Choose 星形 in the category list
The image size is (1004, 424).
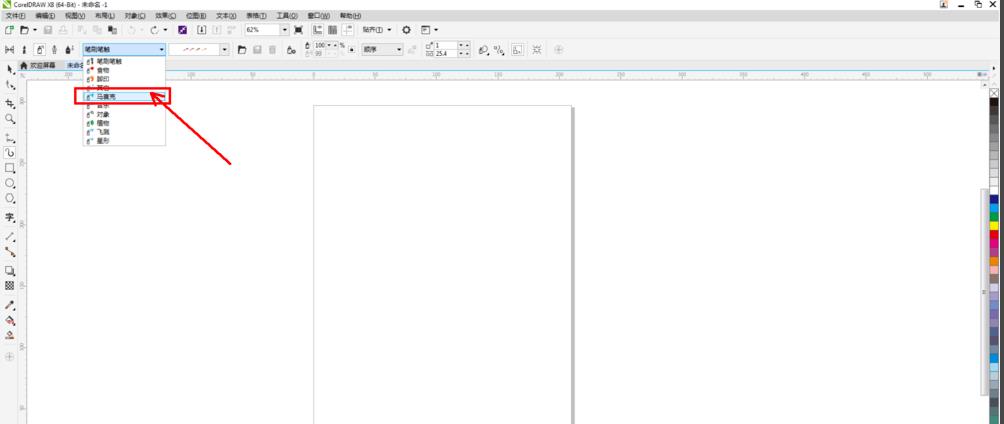pos(124,140)
